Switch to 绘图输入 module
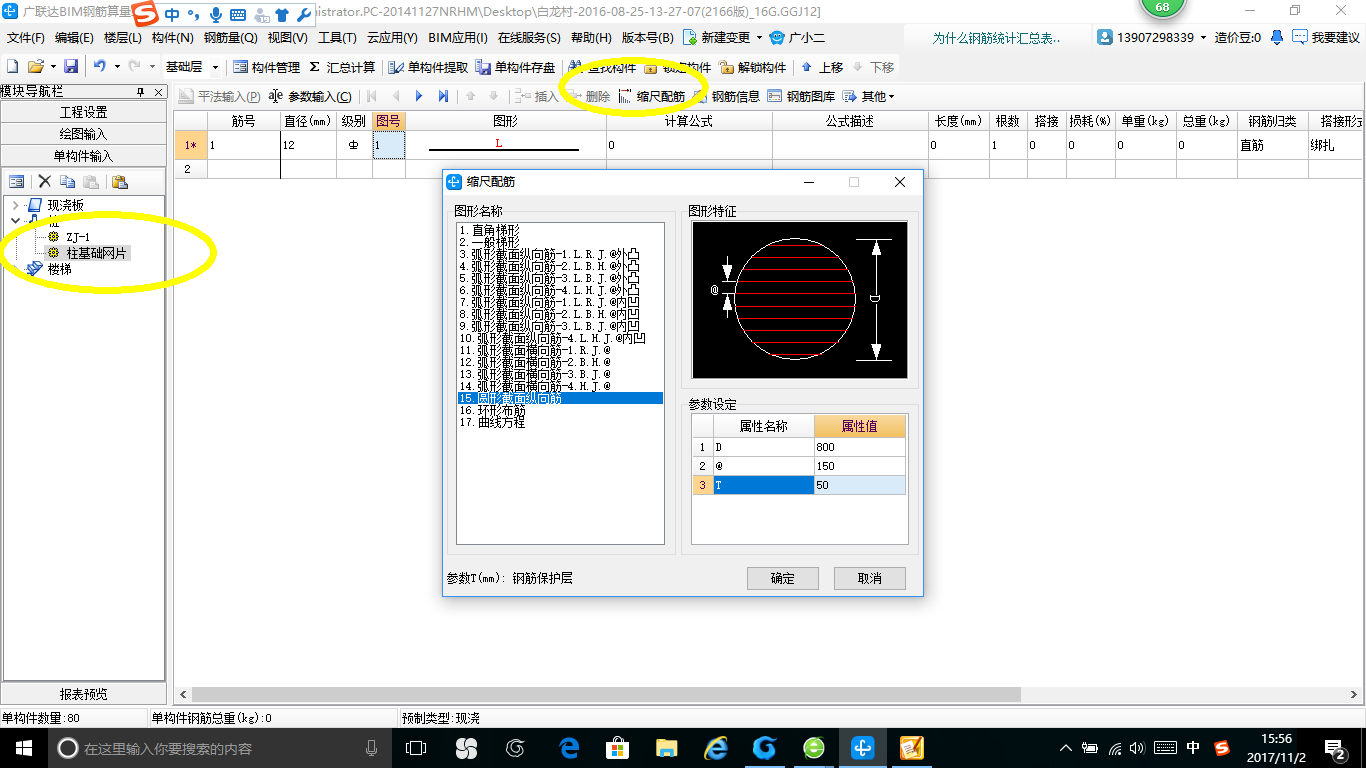 click(84, 134)
